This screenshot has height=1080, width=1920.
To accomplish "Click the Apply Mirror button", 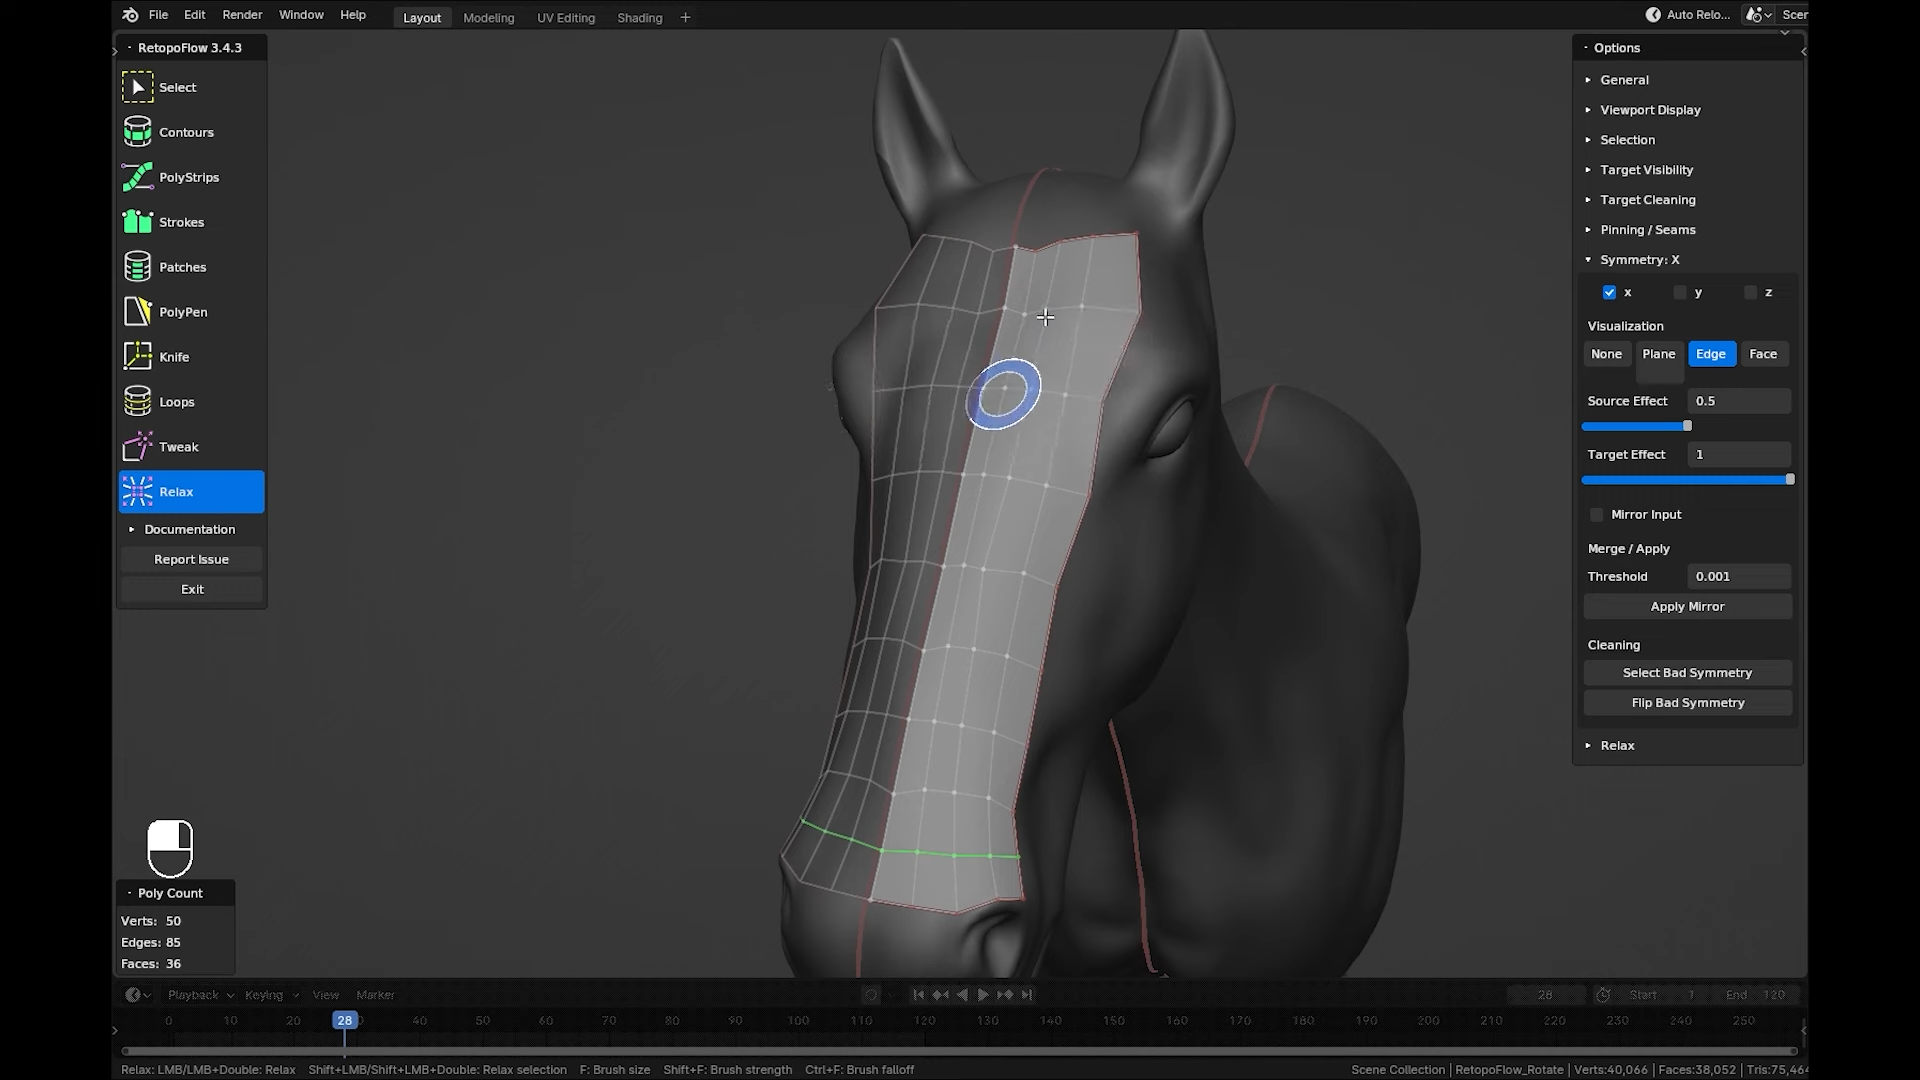I will click(1687, 606).
